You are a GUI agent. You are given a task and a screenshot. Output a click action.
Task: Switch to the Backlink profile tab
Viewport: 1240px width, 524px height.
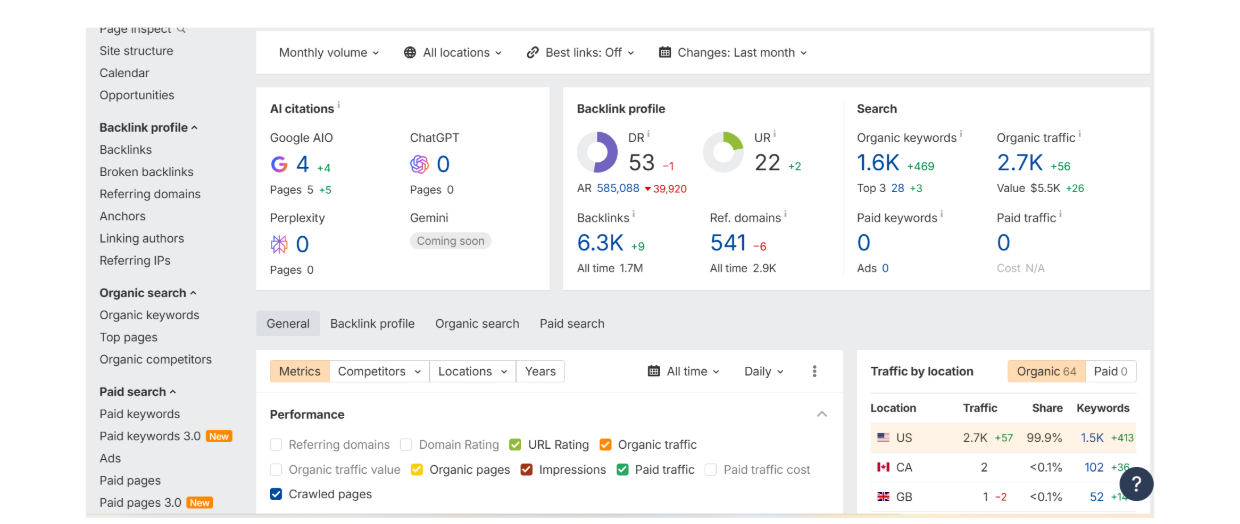[372, 324]
